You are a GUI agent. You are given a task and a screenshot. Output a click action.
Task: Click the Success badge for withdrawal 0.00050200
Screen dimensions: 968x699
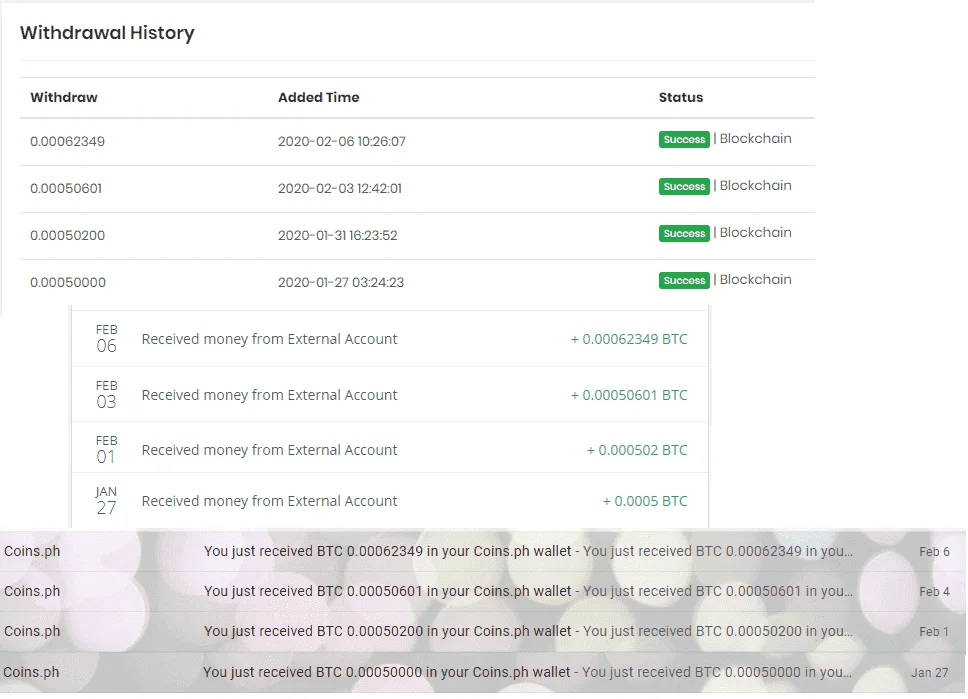(x=684, y=233)
